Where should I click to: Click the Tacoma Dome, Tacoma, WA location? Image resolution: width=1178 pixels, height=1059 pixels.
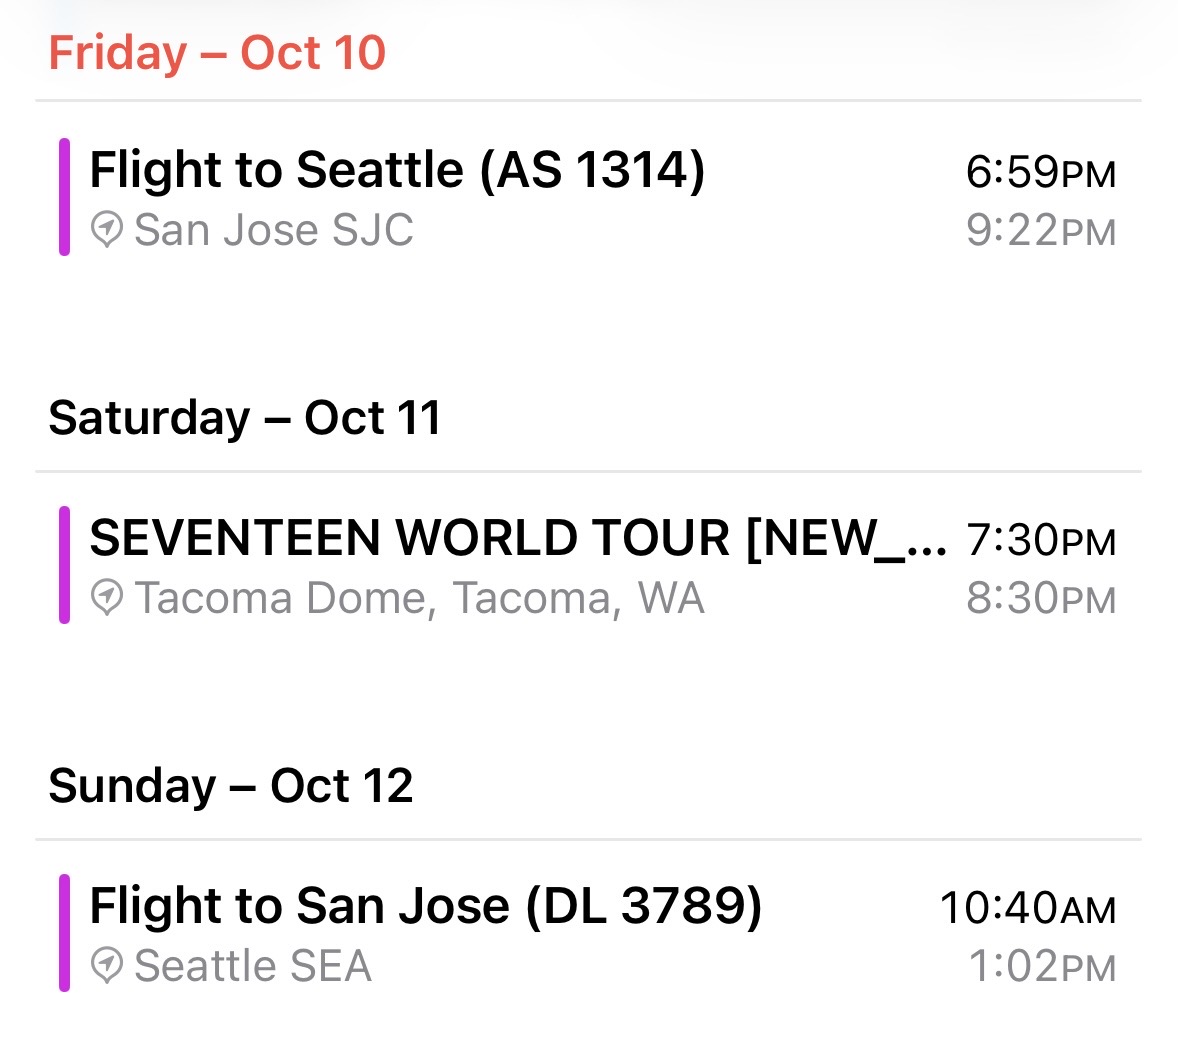click(420, 598)
